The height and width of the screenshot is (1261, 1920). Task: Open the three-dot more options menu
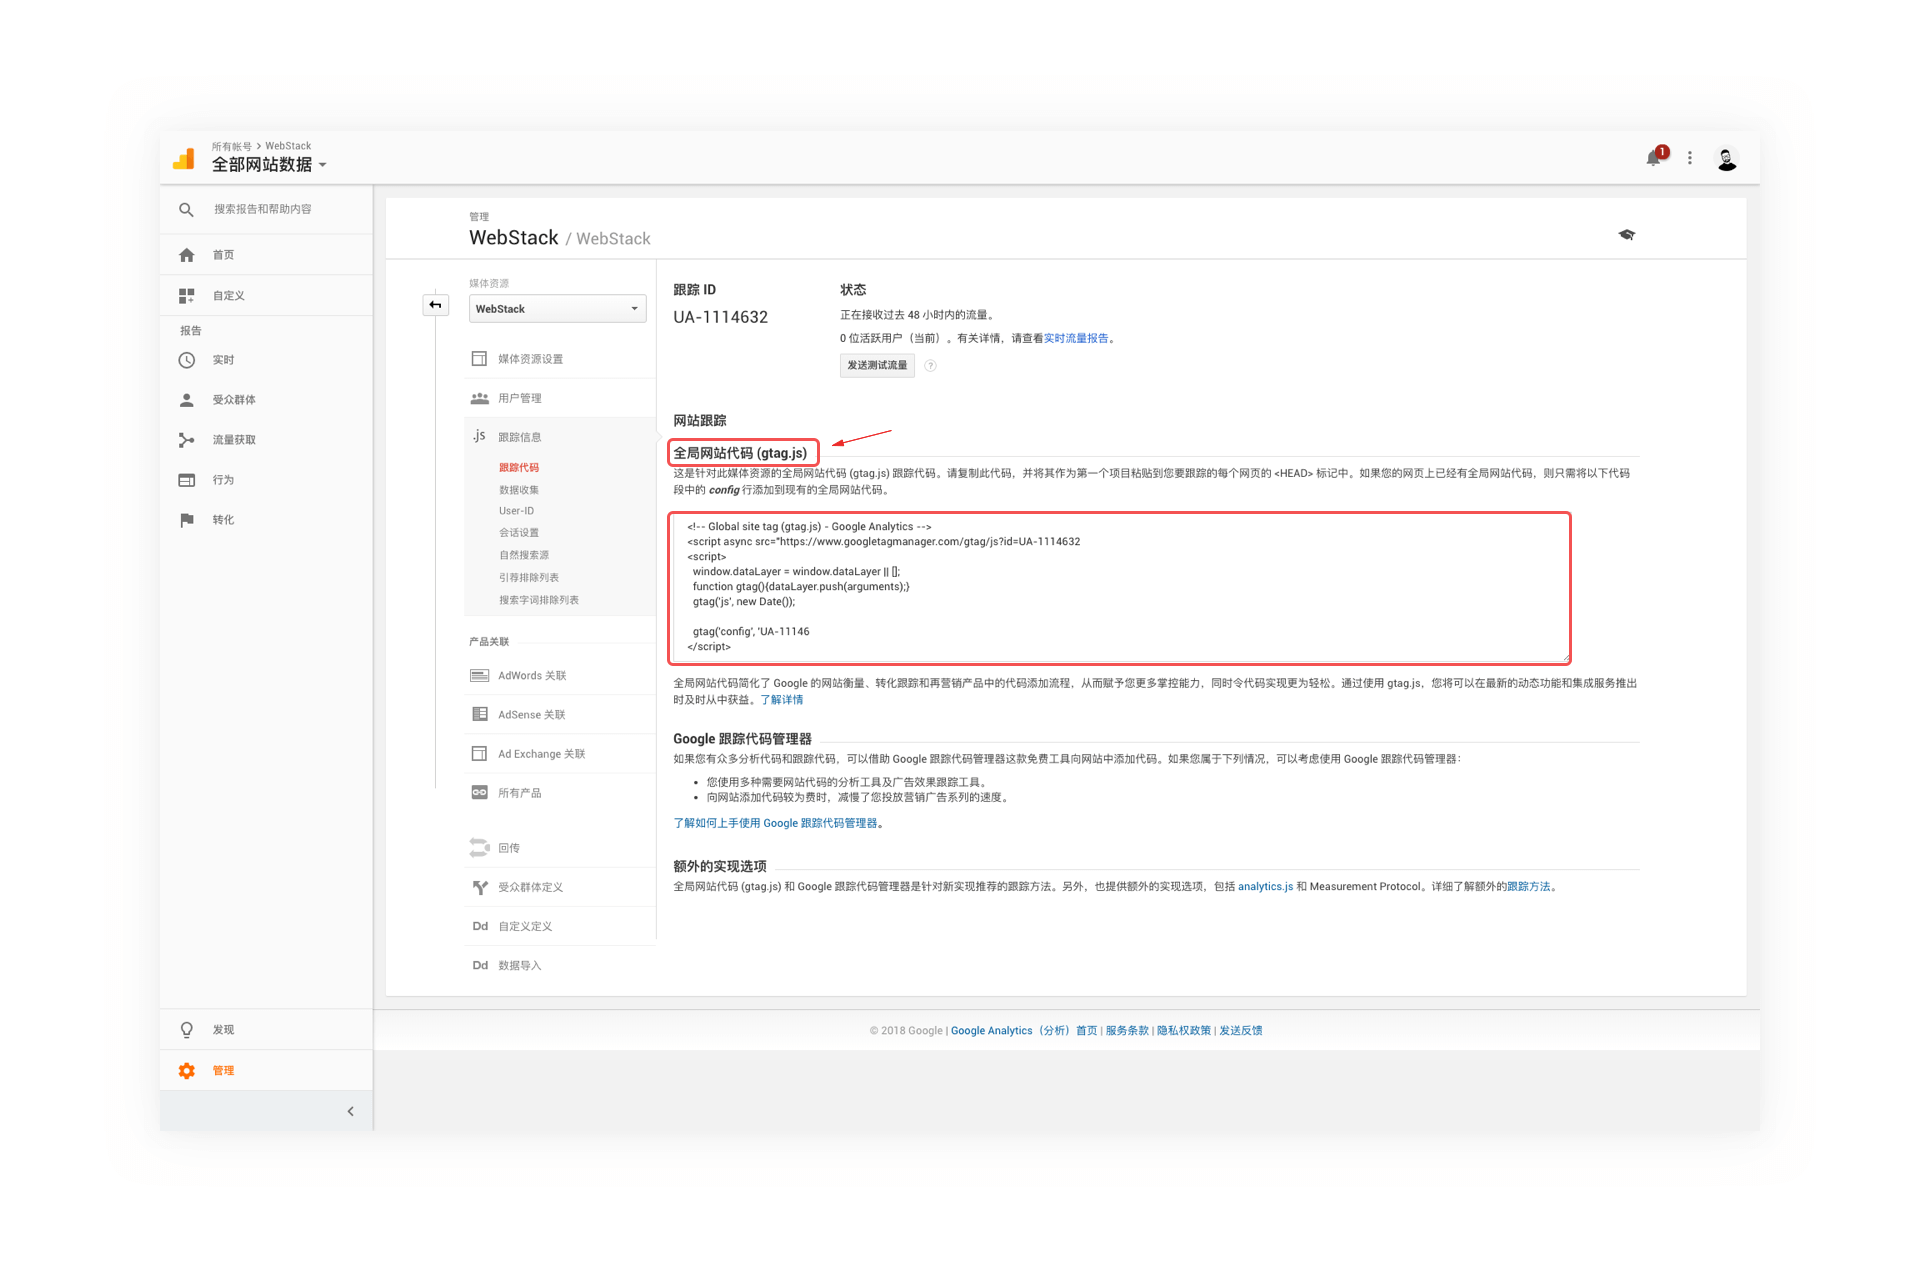(1690, 158)
